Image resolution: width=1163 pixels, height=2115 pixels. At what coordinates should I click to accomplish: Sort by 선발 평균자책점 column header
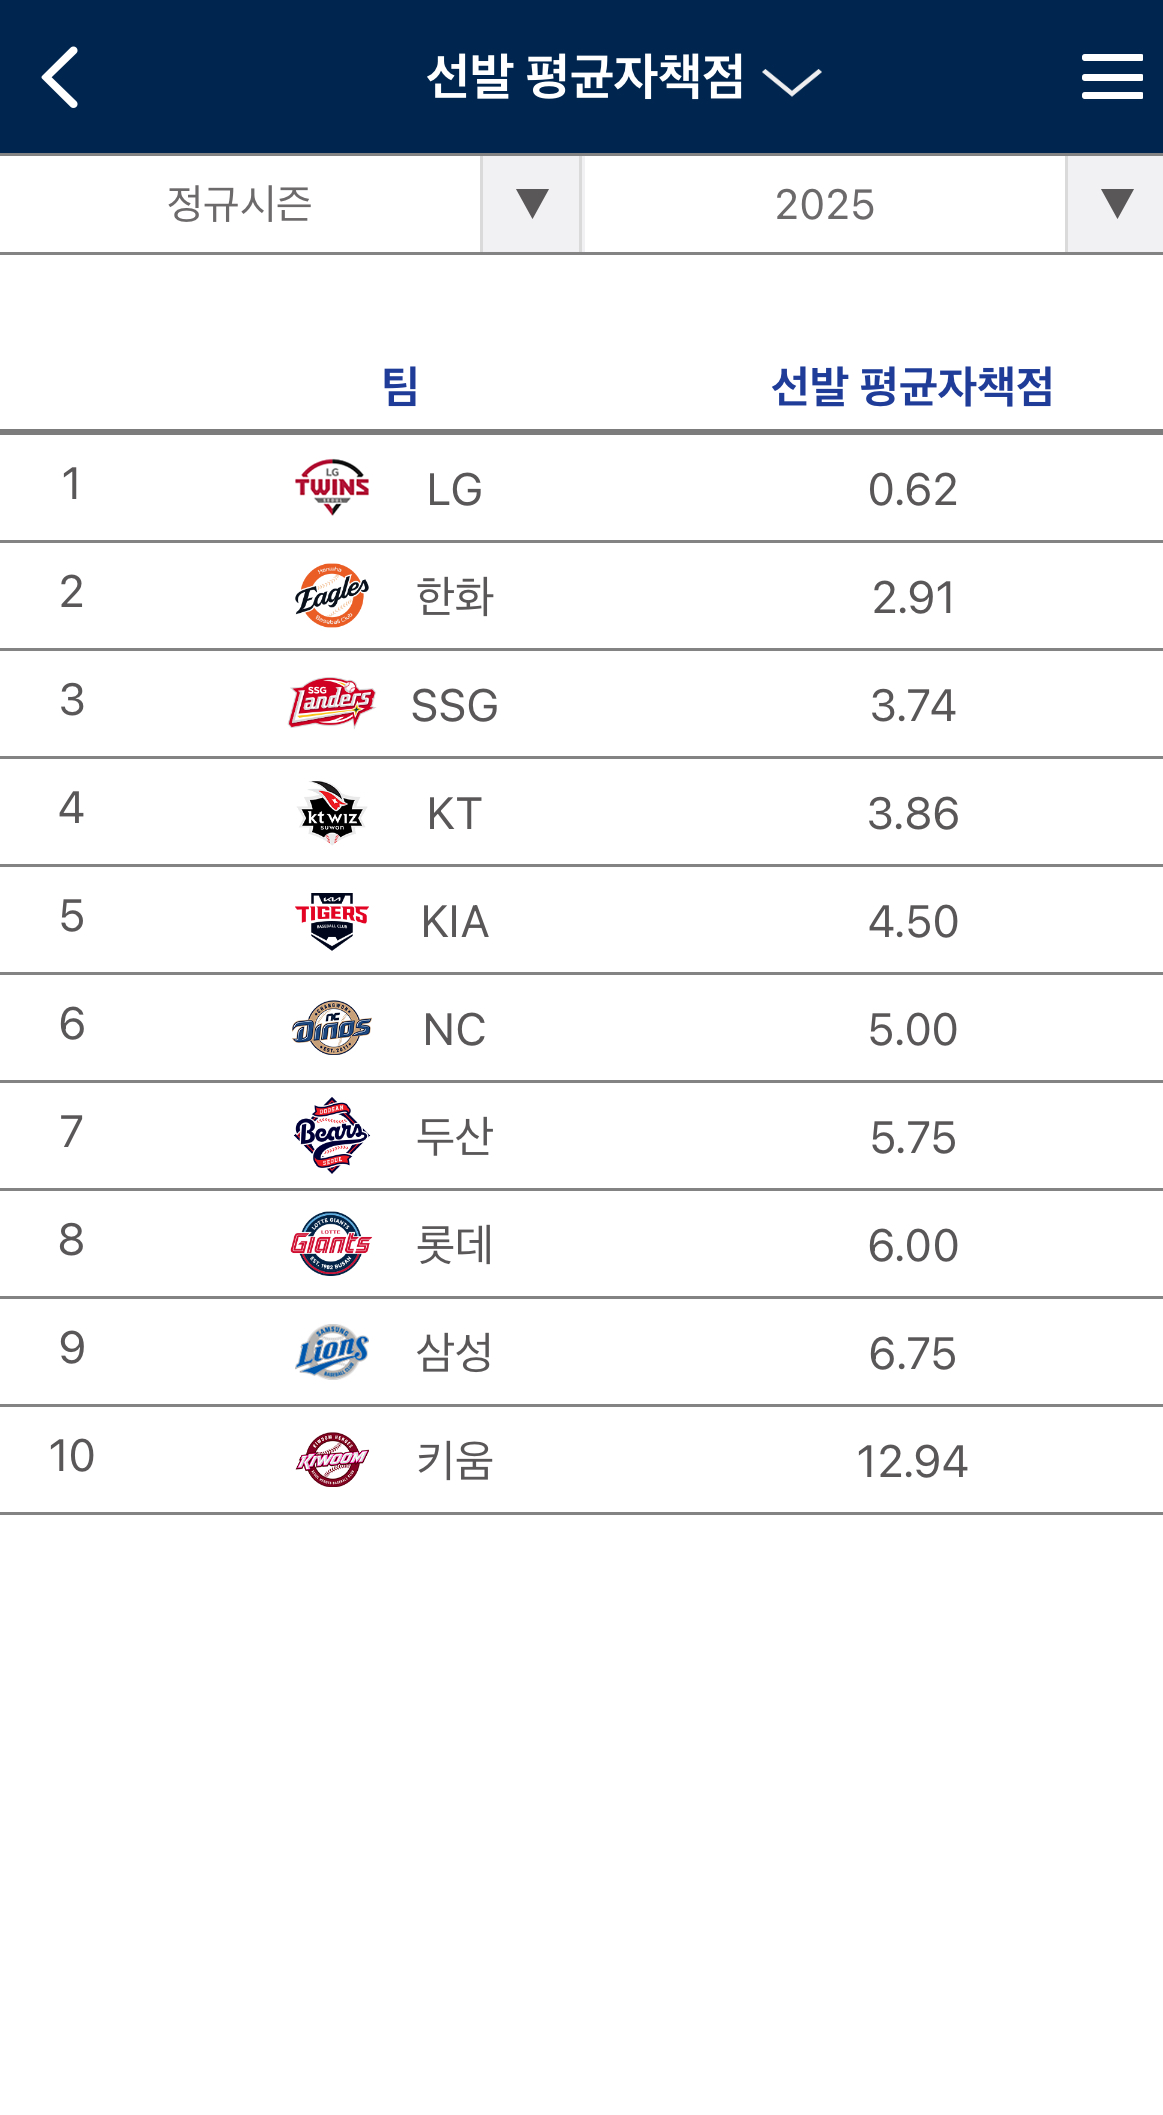[x=912, y=386]
